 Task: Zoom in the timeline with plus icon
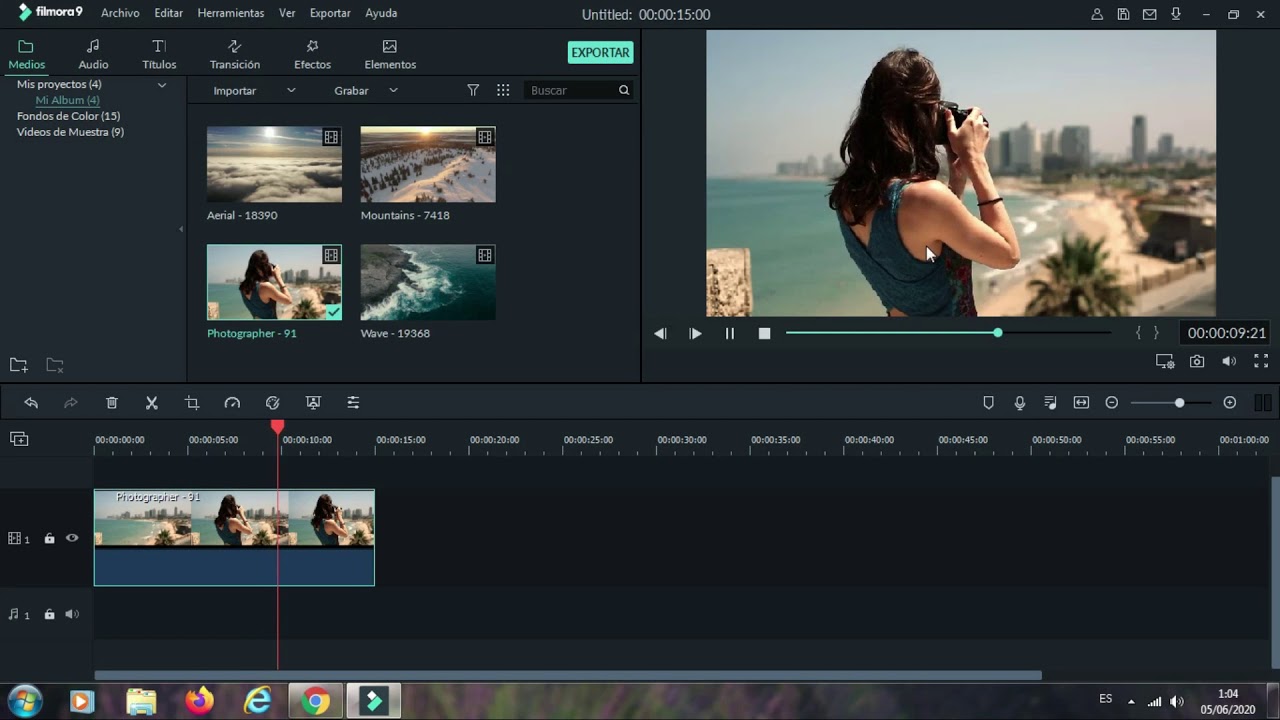point(1230,403)
